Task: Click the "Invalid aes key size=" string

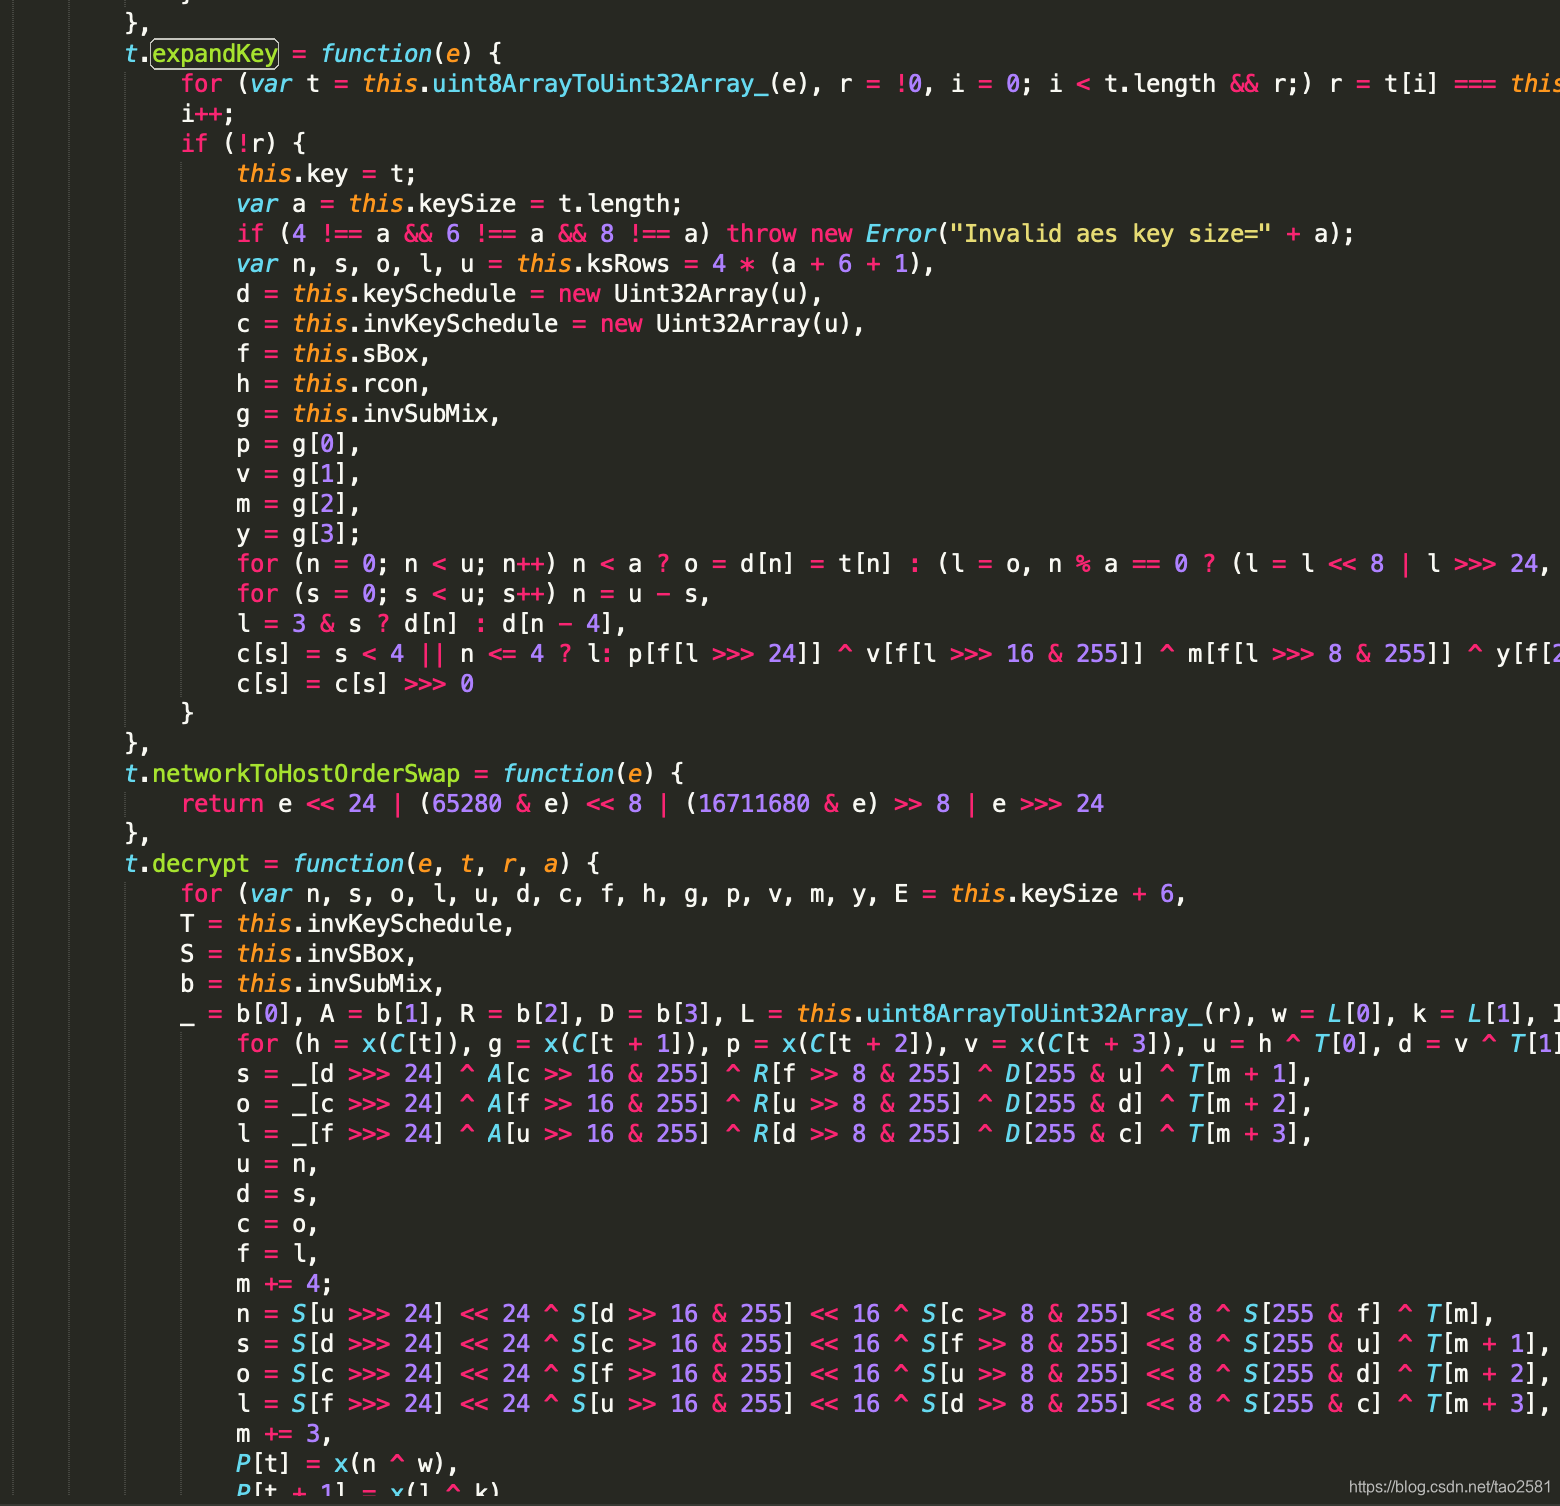Action: (1110, 233)
